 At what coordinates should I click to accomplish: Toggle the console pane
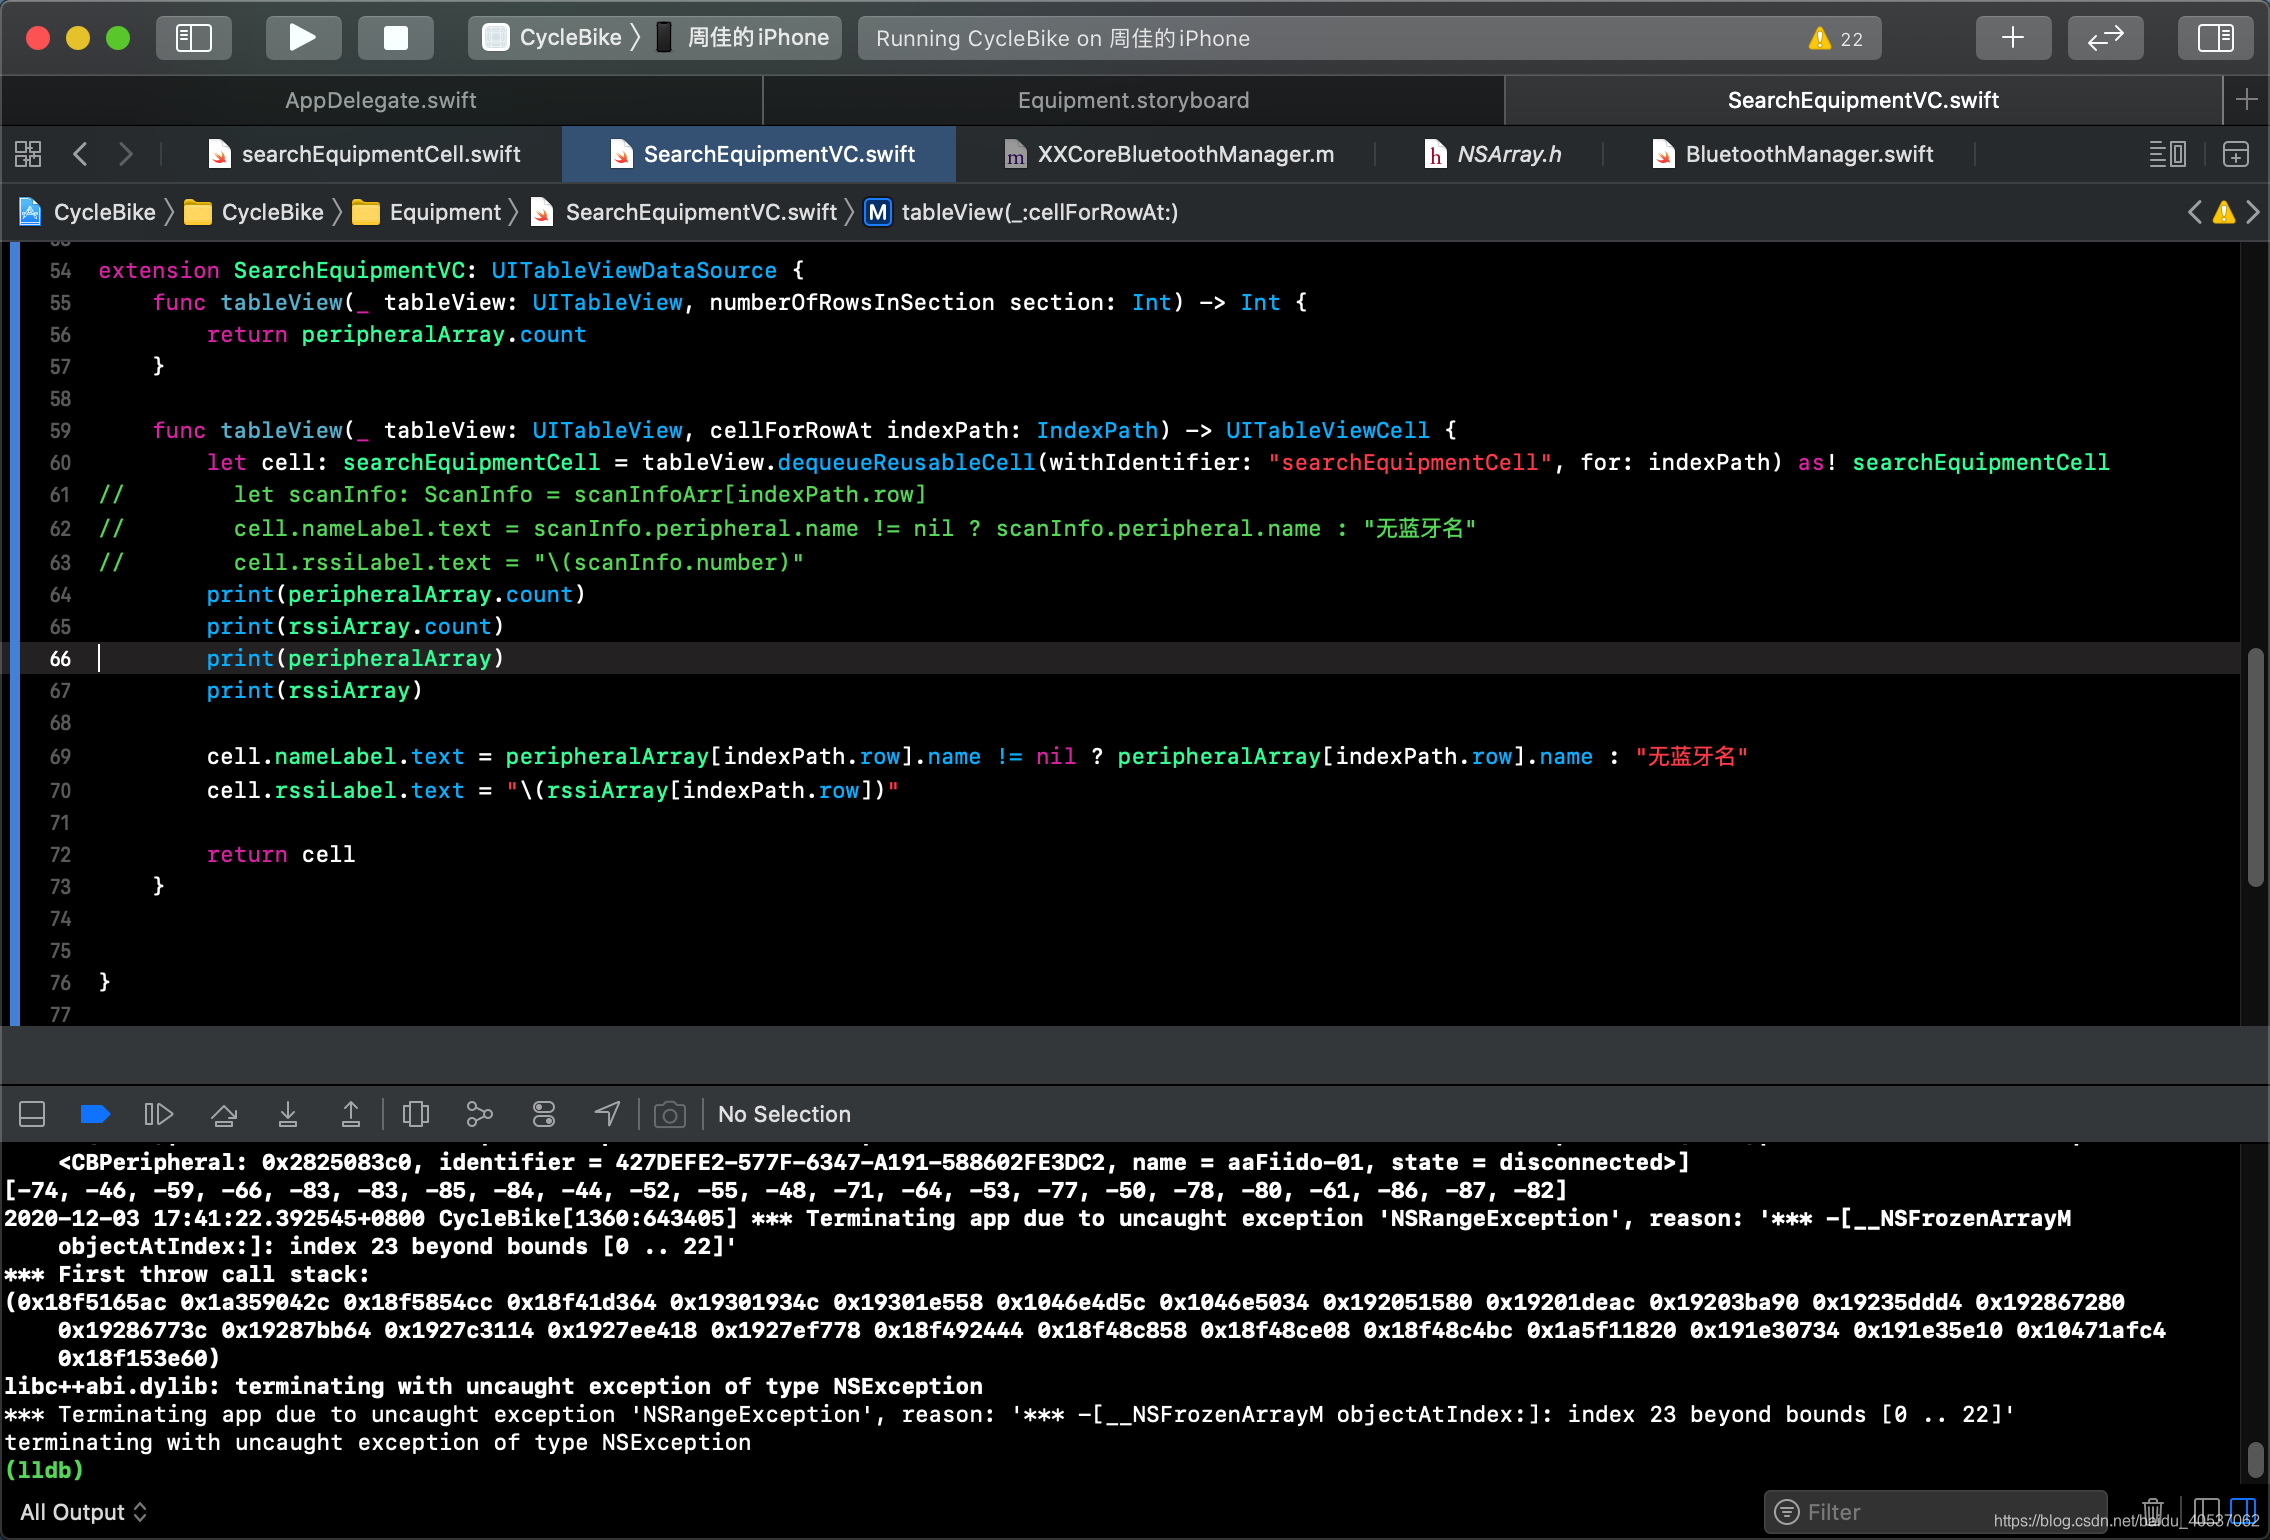point(2243,1510)
